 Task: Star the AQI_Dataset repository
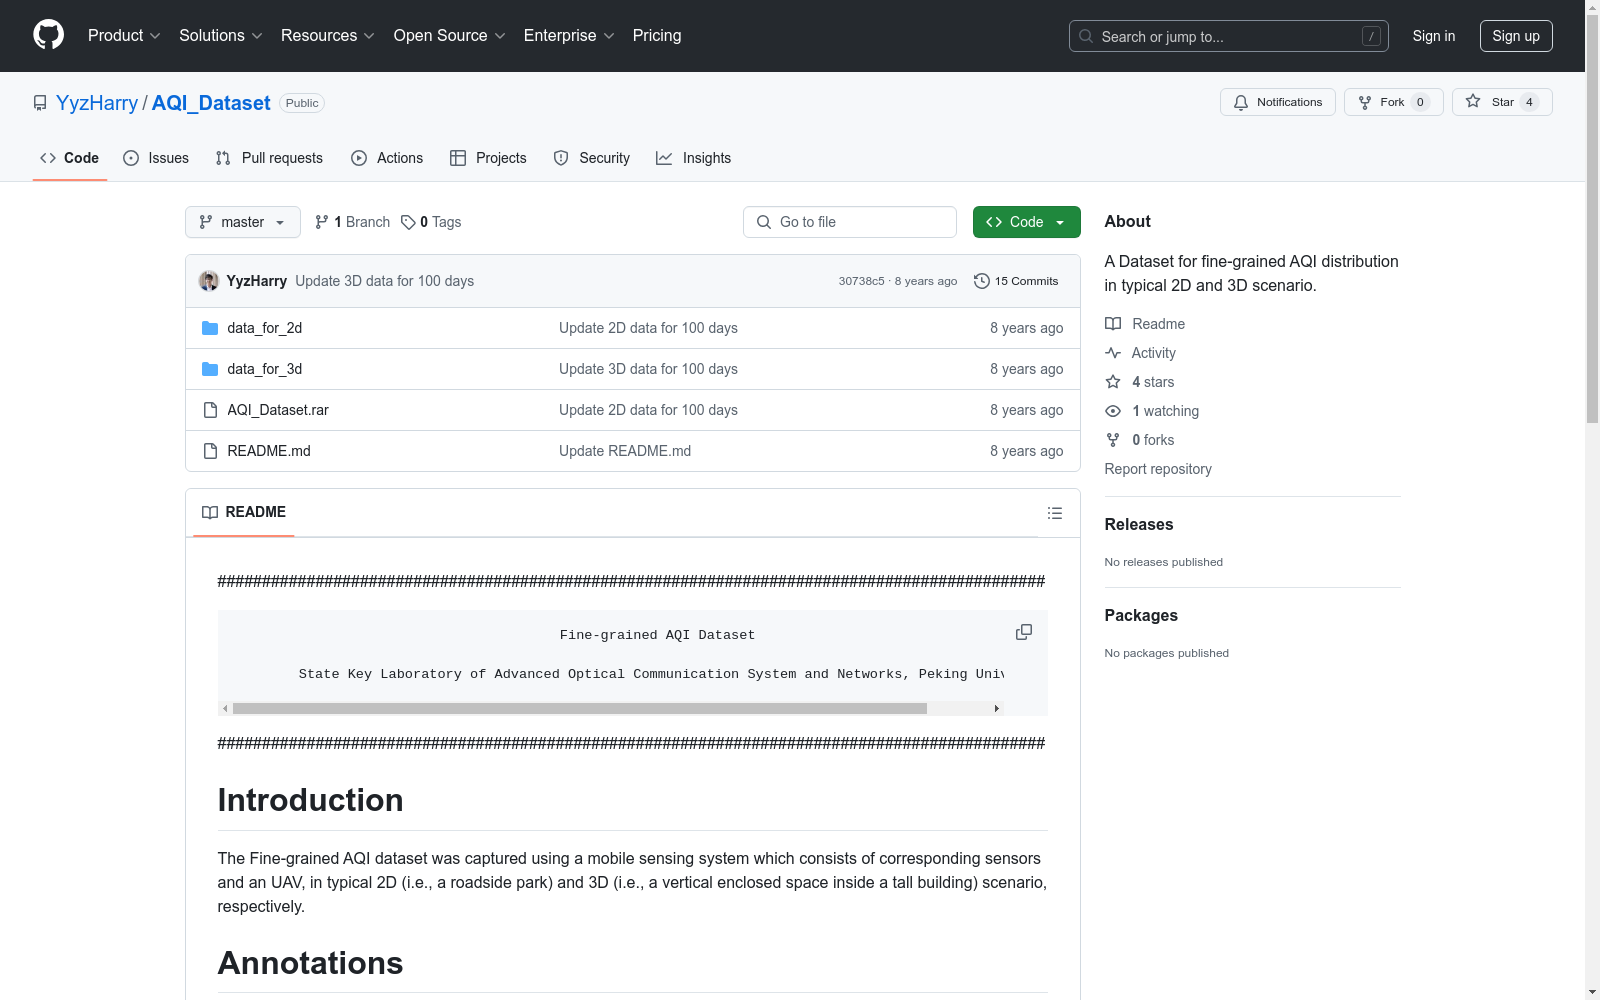point(1502,102)
